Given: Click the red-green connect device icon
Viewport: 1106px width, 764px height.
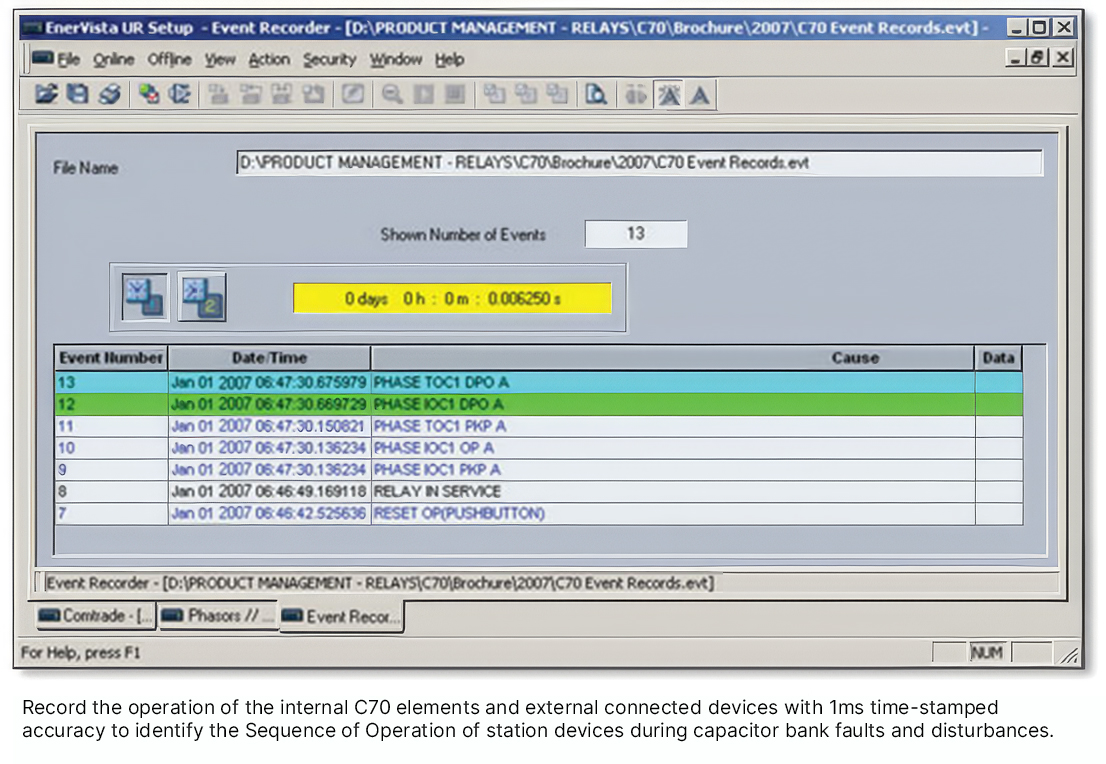Looking at the screenshot, I should coord(148,94).
